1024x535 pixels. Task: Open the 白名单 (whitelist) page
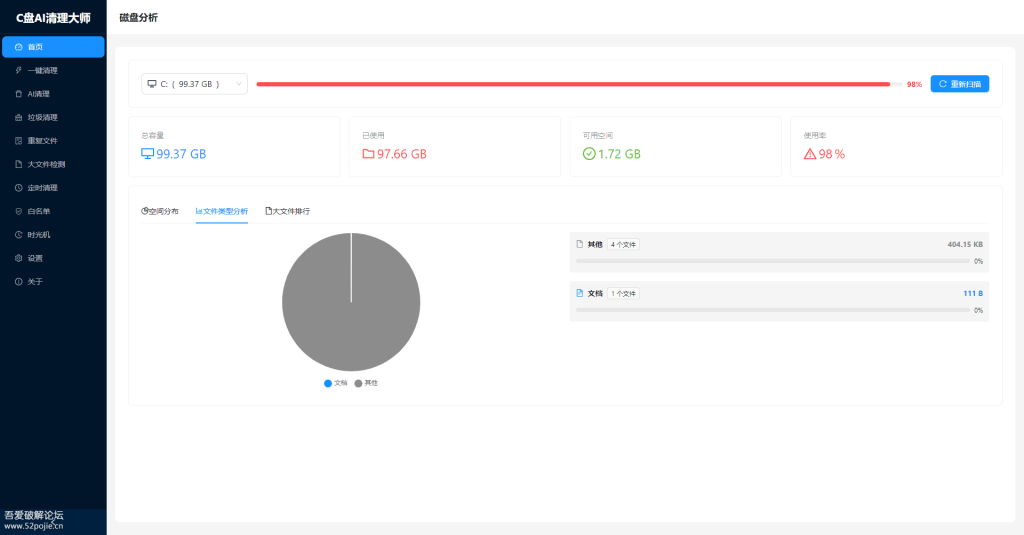click(x=38, y=211)
